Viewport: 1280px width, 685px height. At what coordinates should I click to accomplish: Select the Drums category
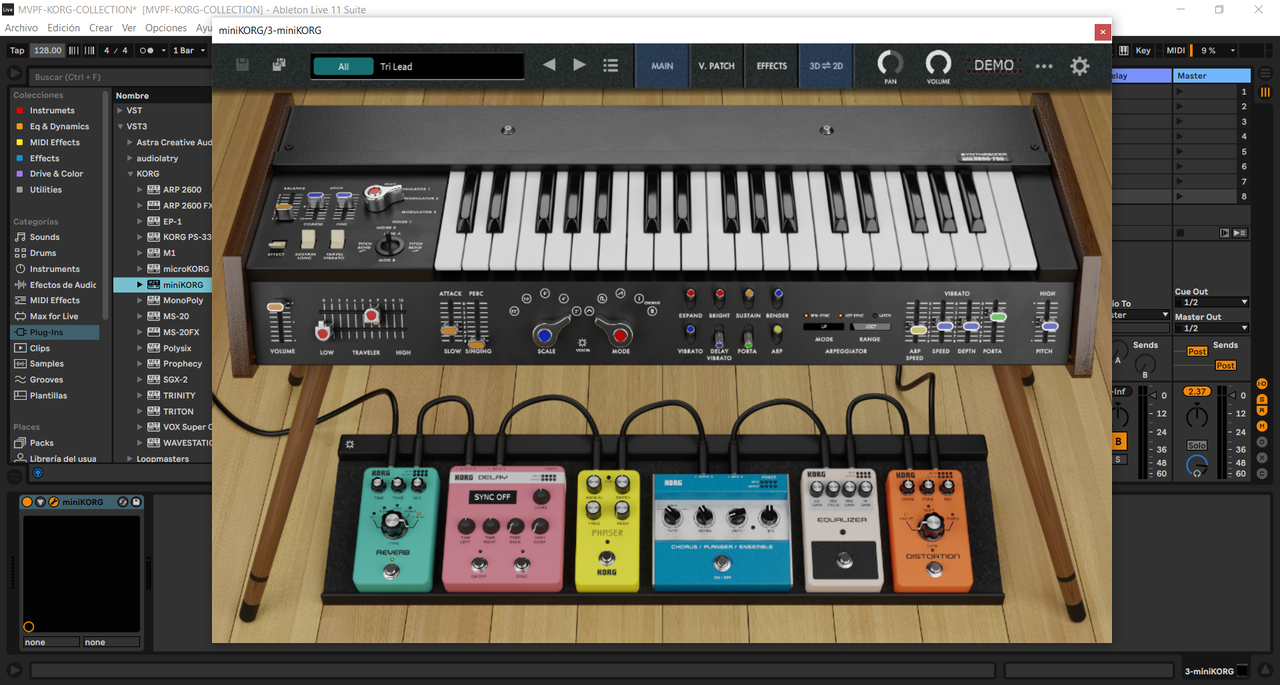(43, 253)
